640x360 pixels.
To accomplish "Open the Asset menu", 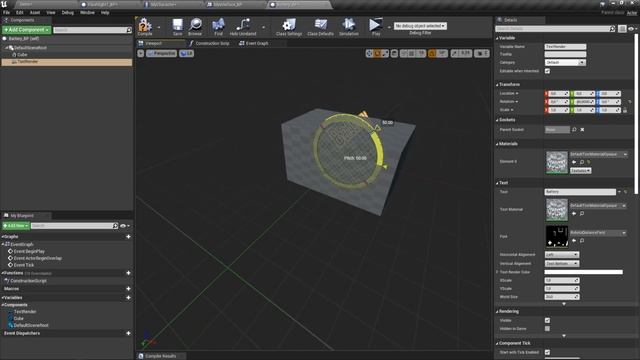I will coord(35,13).
